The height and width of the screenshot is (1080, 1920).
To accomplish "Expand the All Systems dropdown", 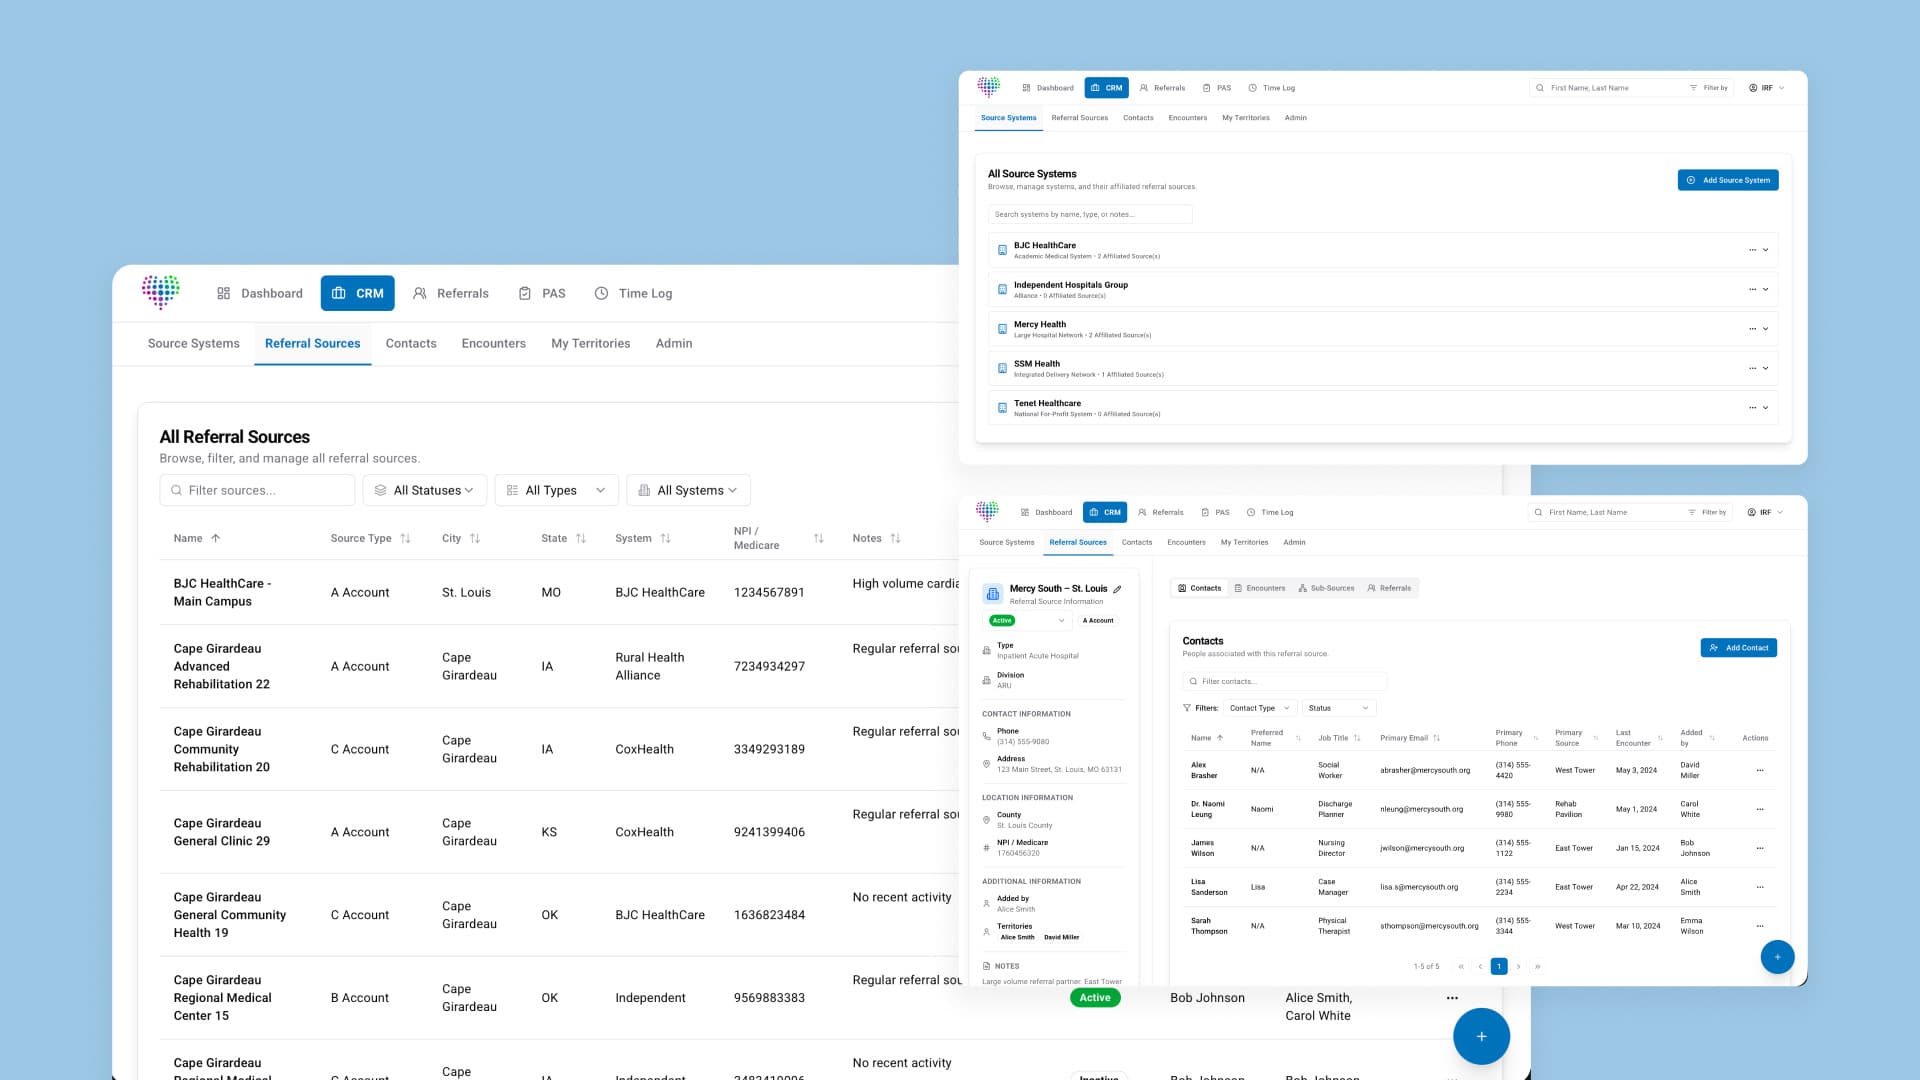I will (689, 490).
